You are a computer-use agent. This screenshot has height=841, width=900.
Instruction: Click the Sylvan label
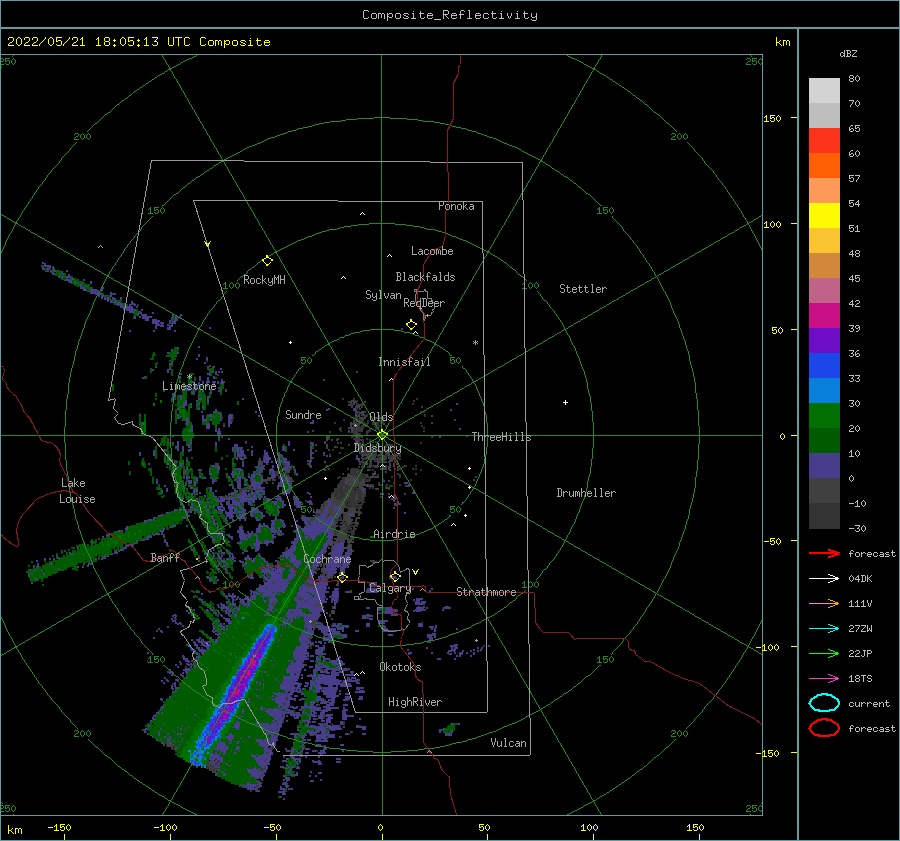point(383,295)
